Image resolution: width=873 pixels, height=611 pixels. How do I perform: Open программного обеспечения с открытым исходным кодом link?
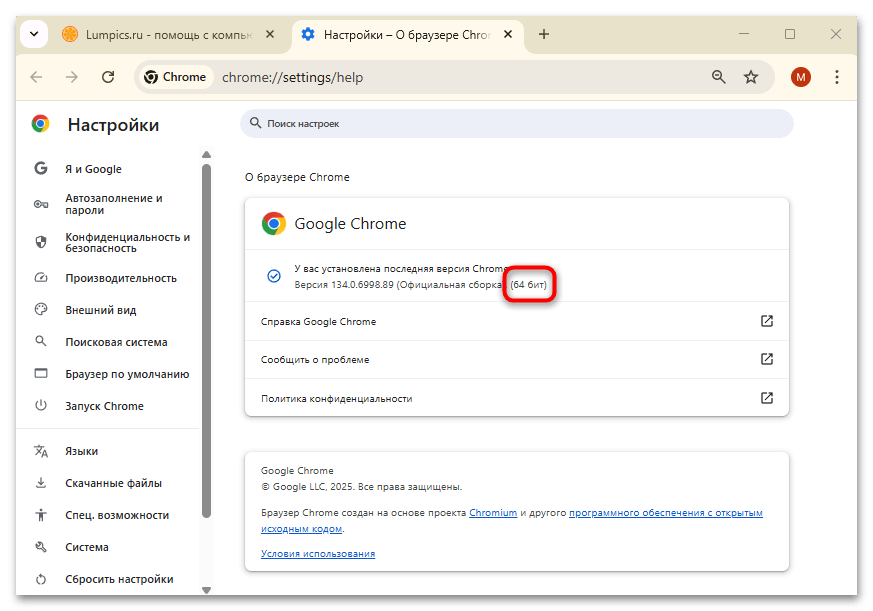665,512
